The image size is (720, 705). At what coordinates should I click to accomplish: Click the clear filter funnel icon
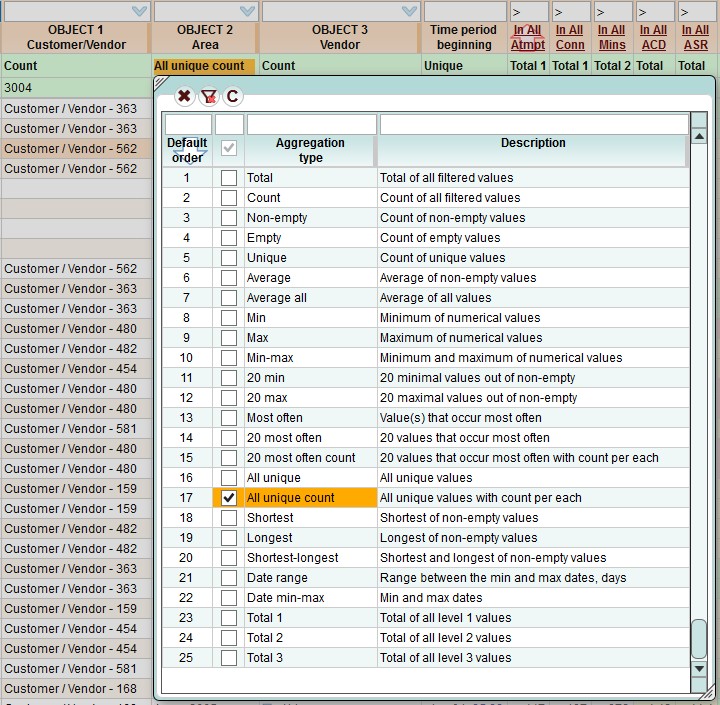208,96
